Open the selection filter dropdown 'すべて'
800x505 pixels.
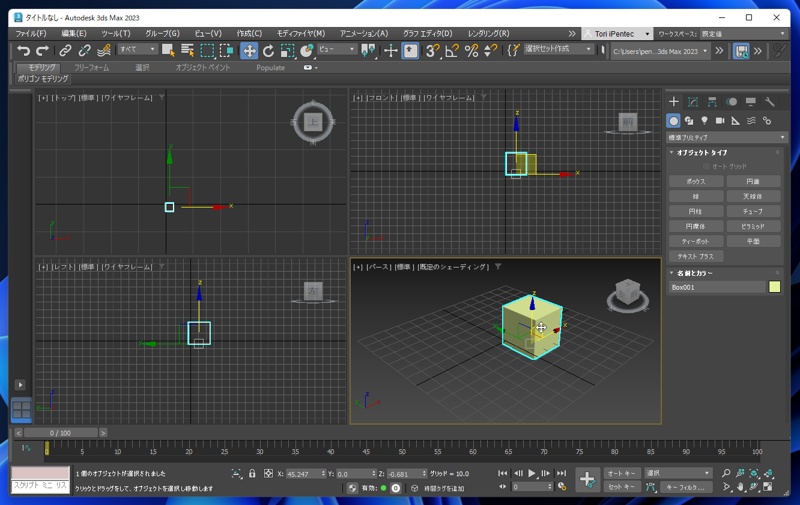coord(137,49)
